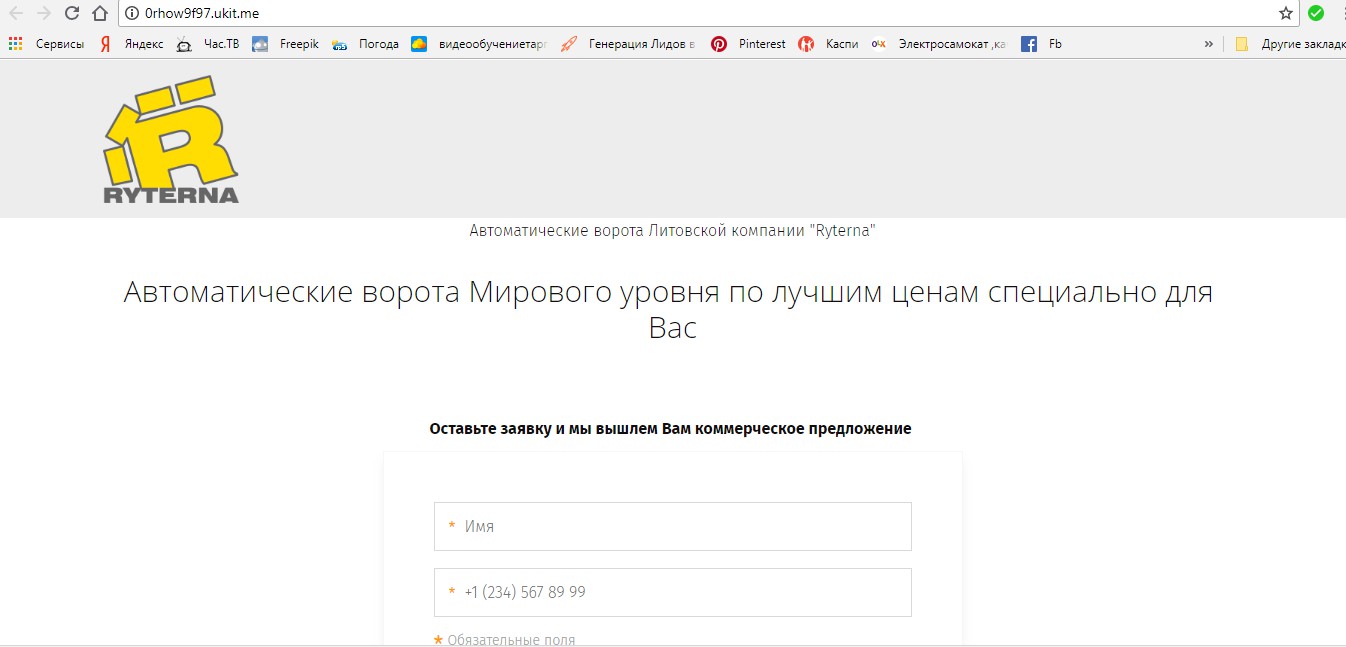Open the Погода bookmark
Viewport: 1346px width, 647px height.
point(366,44)
